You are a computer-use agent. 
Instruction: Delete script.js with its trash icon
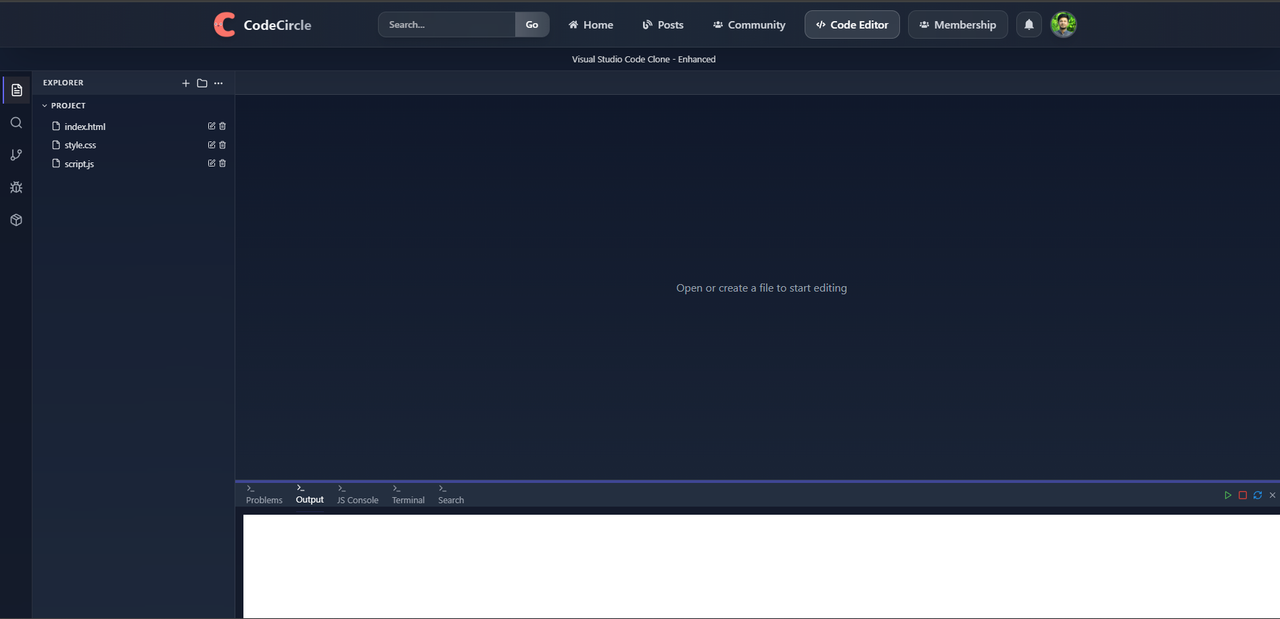pyautogui.click(x=222, y=163)
